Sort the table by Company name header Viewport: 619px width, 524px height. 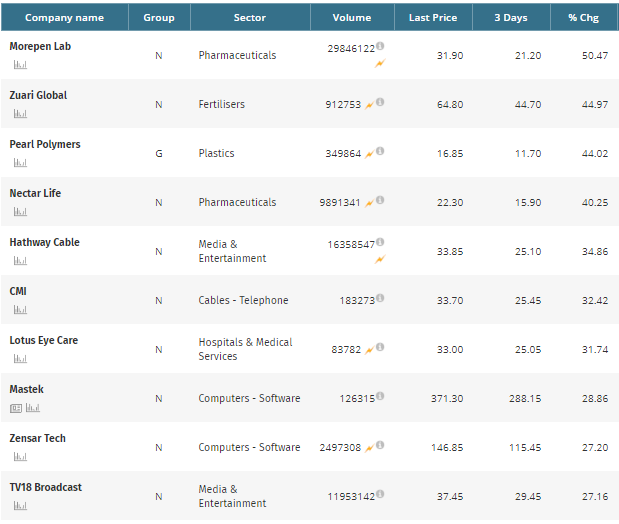point(64,17)
